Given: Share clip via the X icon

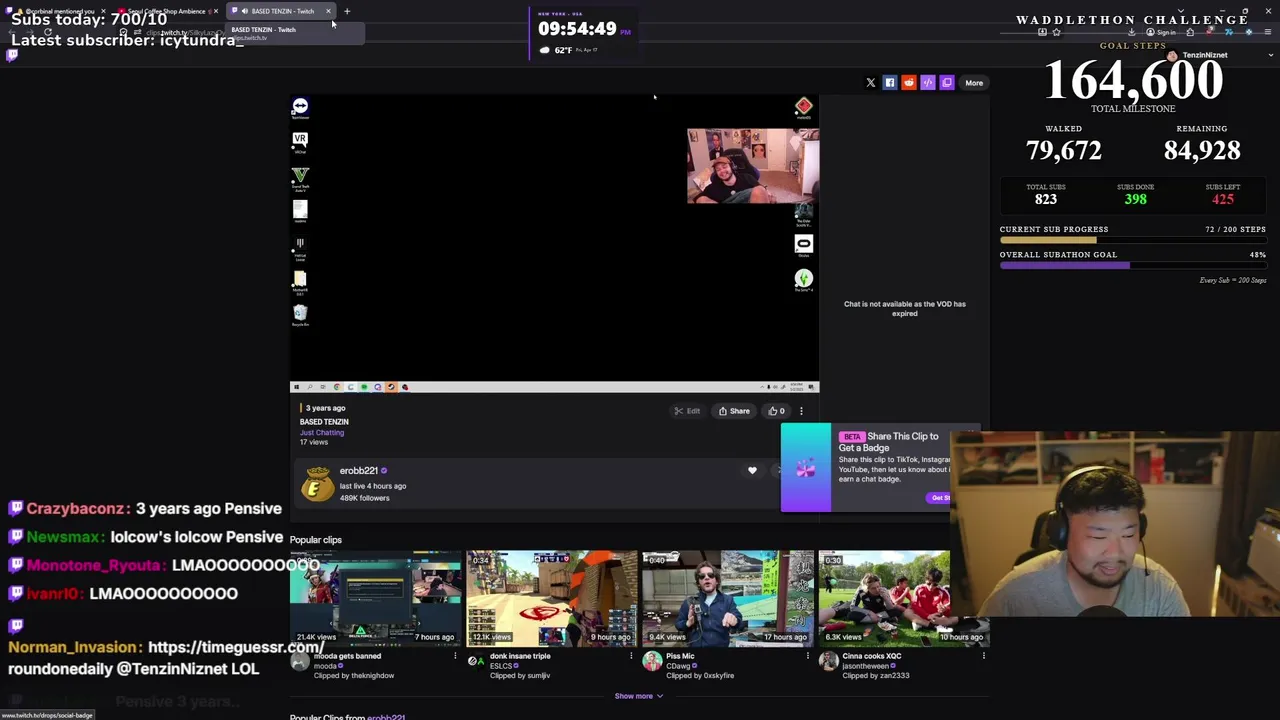Looking at the screenshot, I should coord(870,83).
